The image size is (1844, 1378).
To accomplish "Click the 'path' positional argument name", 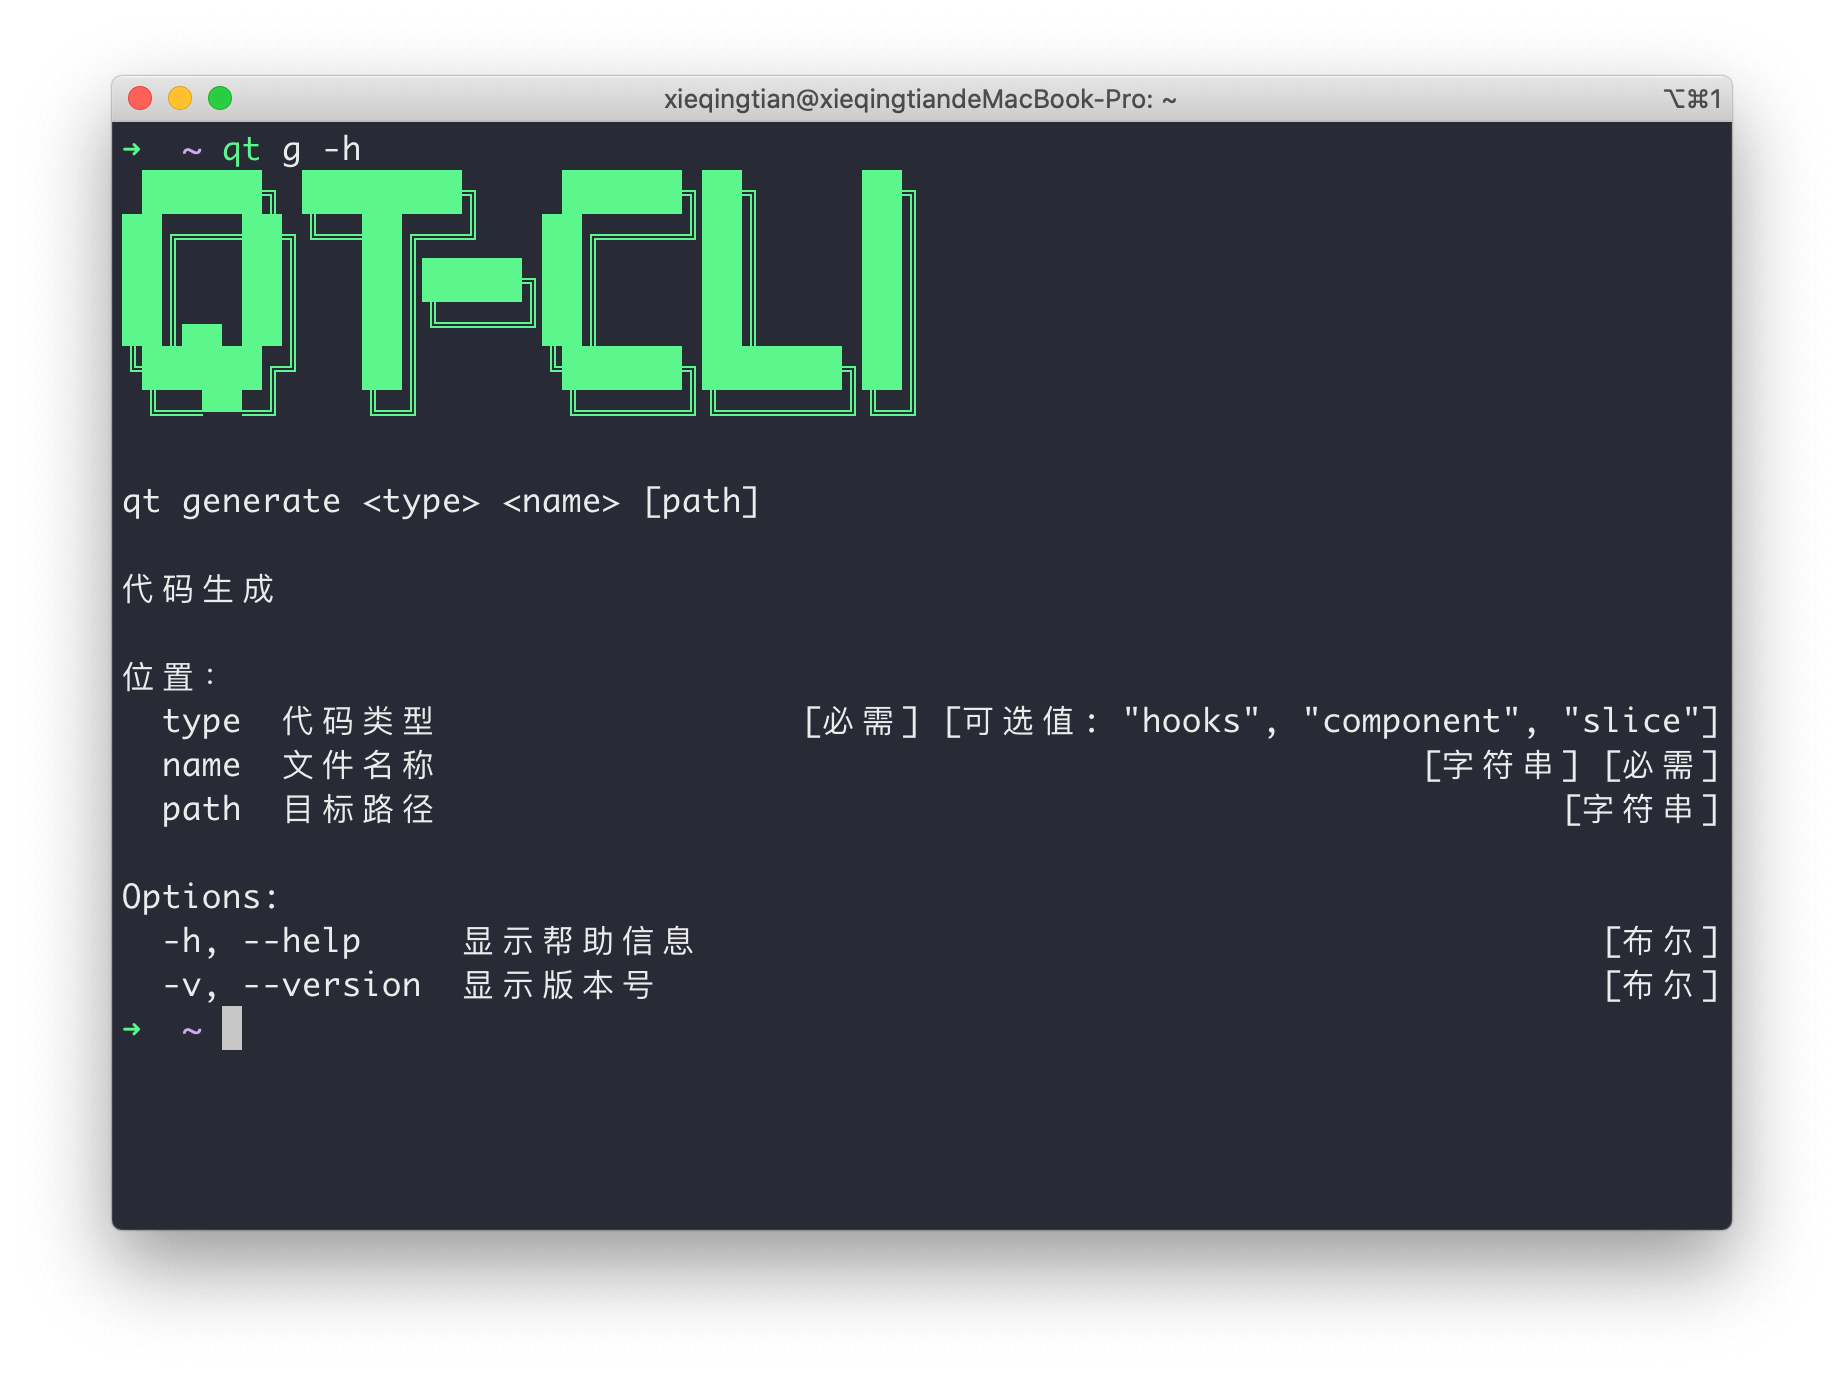I will [201, 809].
